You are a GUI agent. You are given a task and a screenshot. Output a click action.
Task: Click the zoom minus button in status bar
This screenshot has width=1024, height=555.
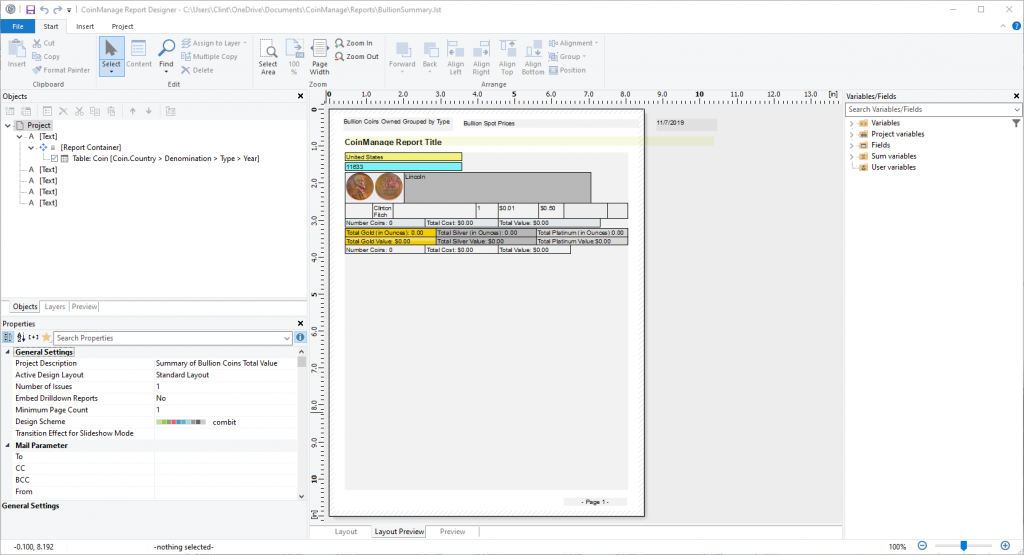click(922, 546)
